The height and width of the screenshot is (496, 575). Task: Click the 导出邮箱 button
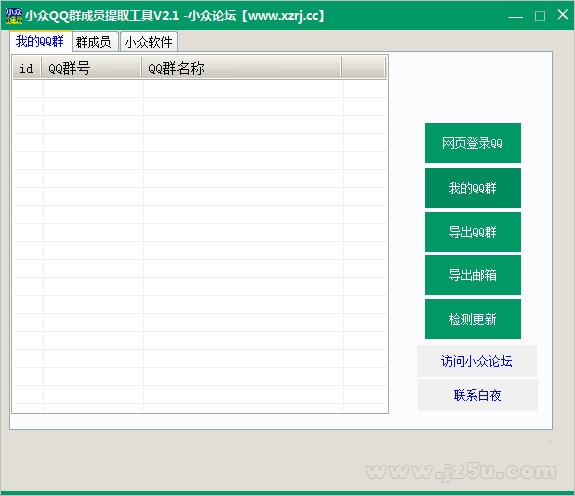473,275
